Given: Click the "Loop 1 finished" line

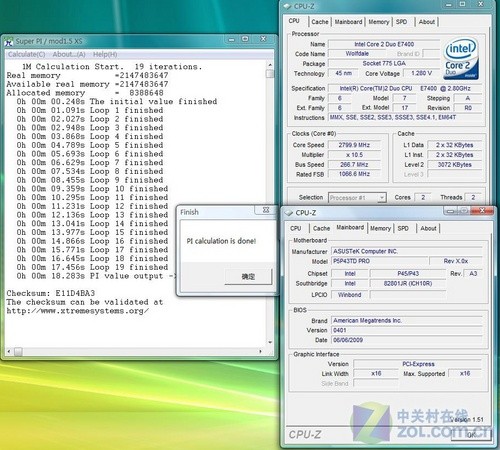Looking at the screenshot, I should 90,110.
